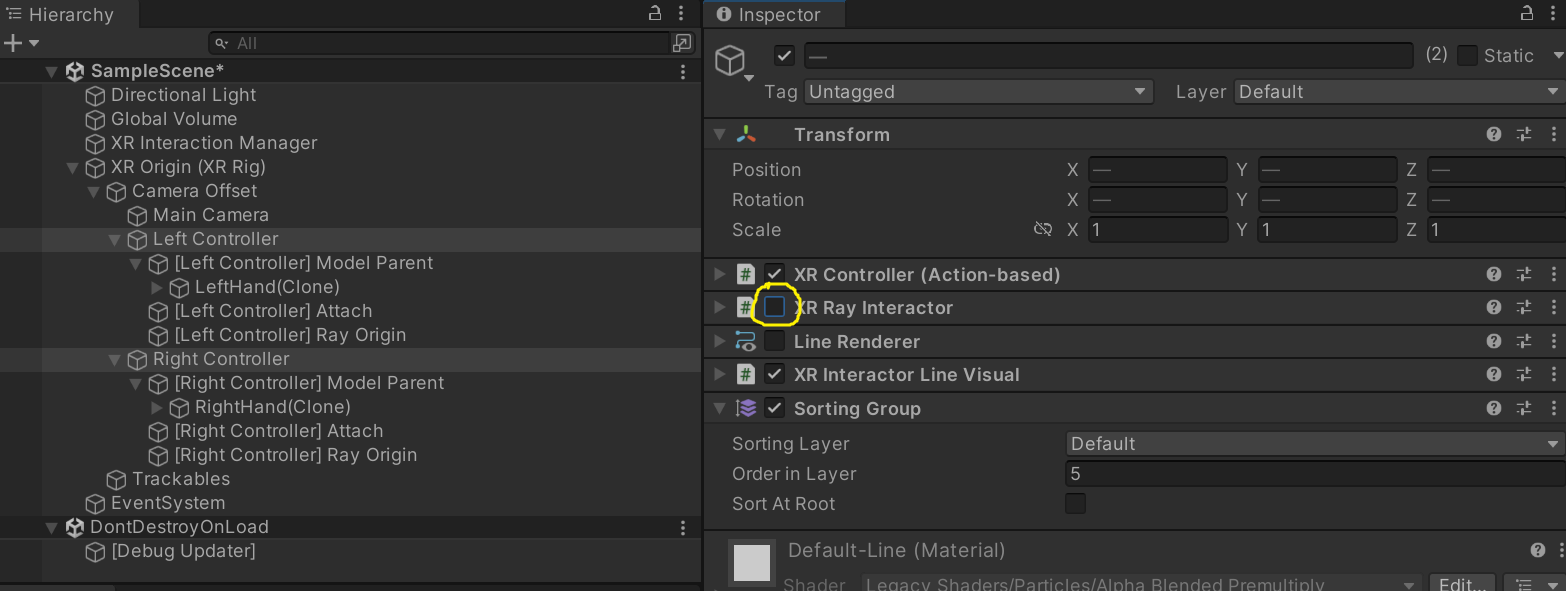Expand the XR Ray Interactor component foldout
Viewport: 1566px width, 591px height.
[x=719, y=307]
